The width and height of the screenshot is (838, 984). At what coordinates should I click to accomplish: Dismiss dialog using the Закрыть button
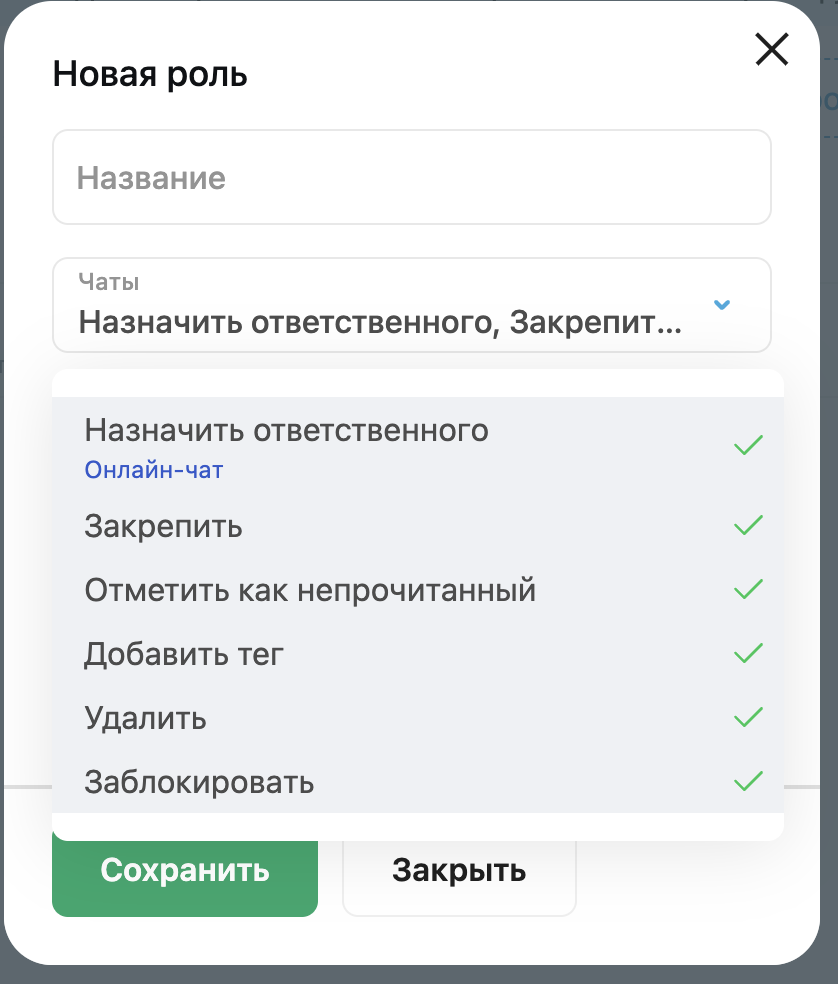coord(459,878)
